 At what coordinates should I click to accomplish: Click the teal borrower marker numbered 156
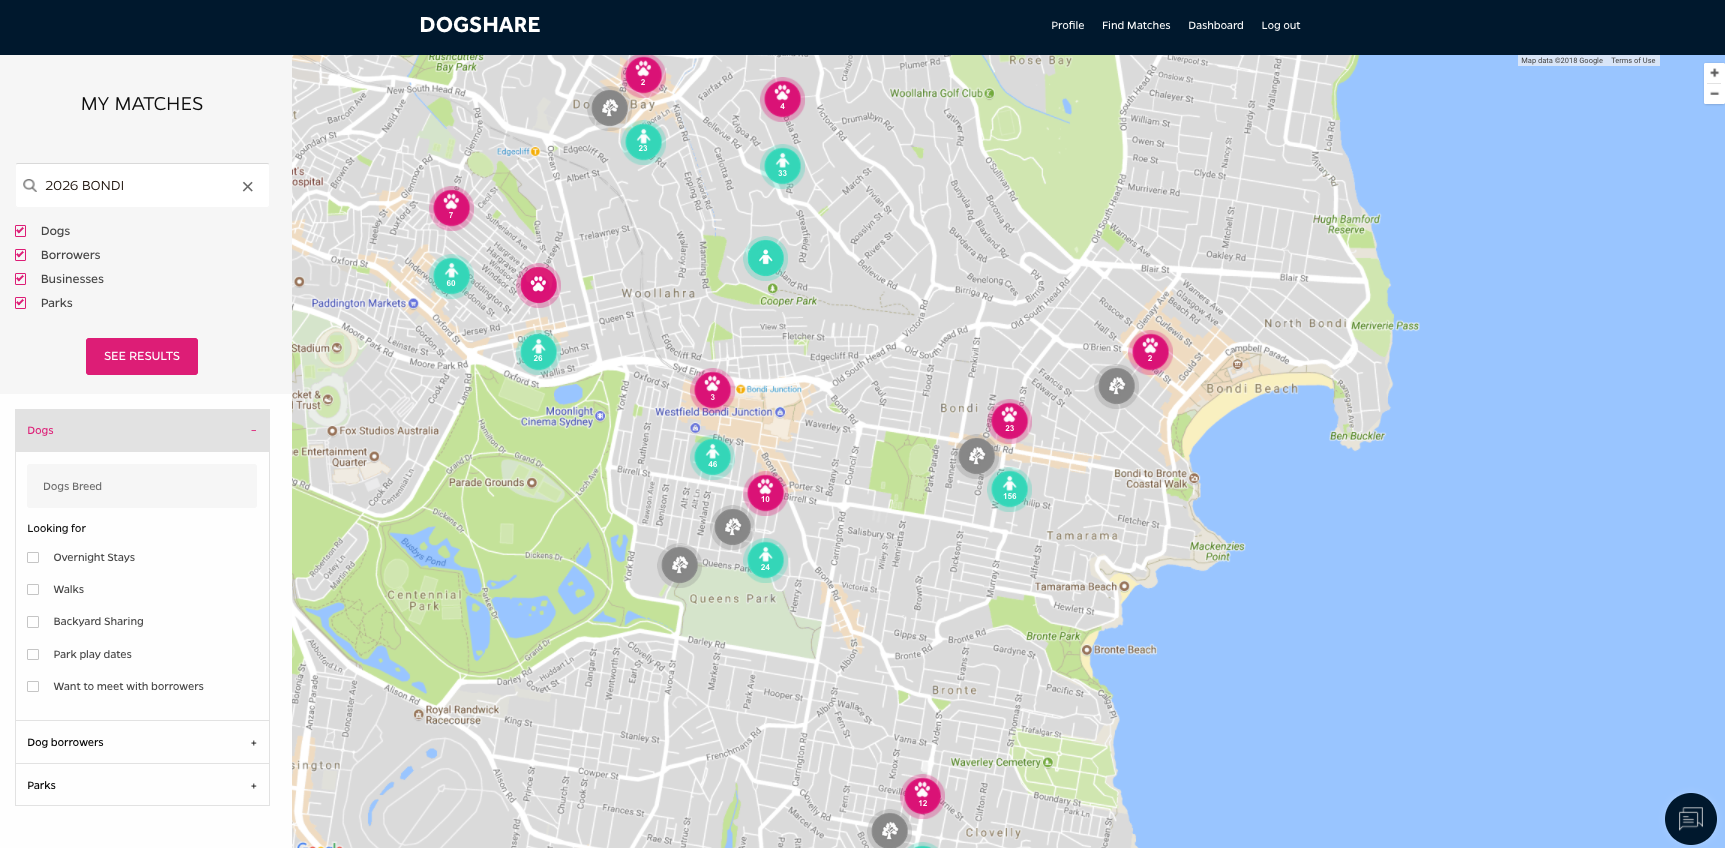[x=1009, y=489]
